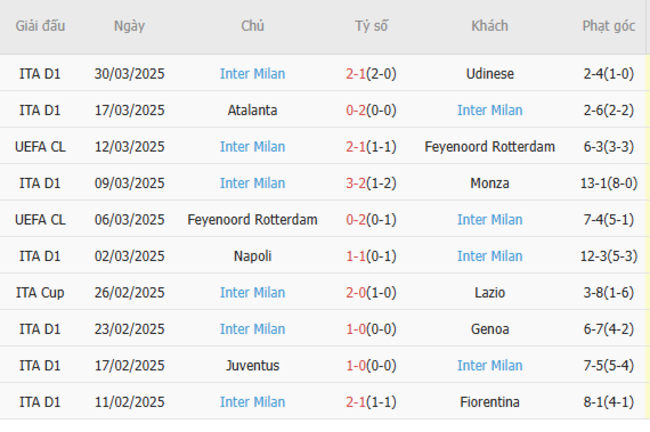This screenshot has height=432, width=650.
Task: Click the Ngày column header
Action: (129, 26)
